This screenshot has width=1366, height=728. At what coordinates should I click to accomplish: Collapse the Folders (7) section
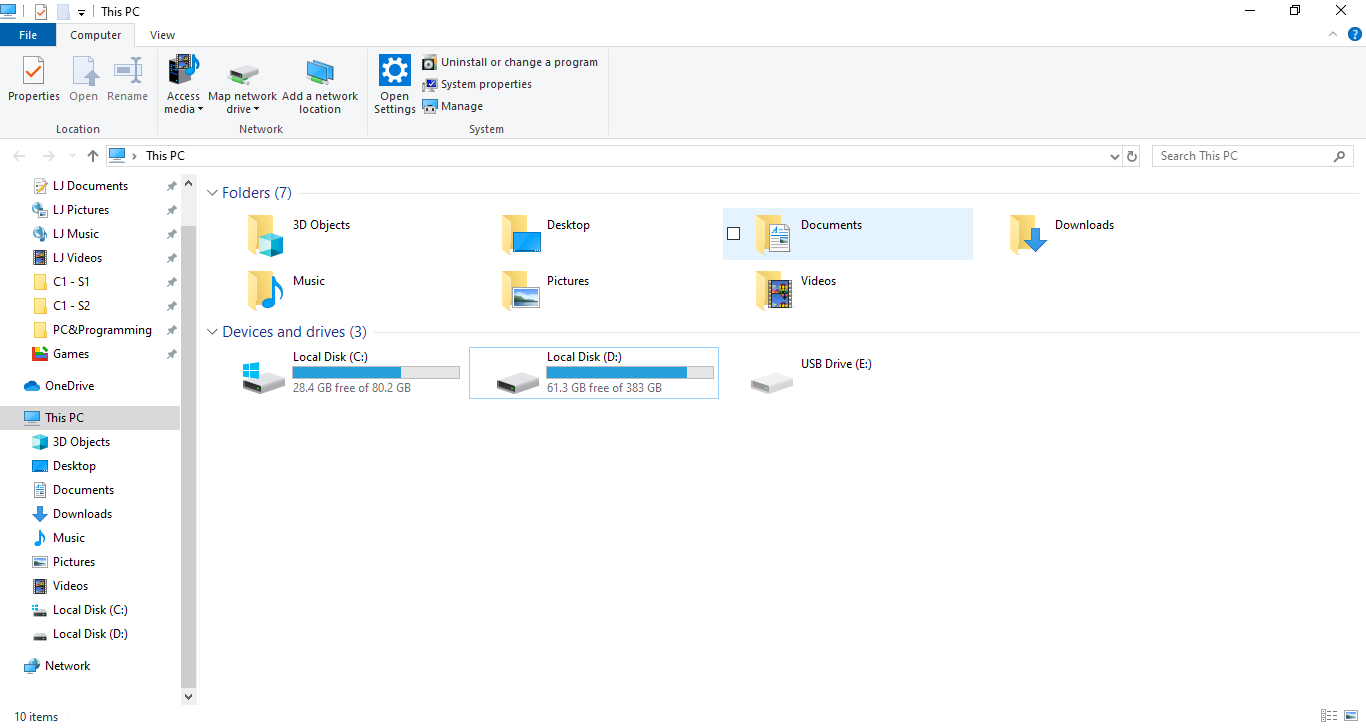point(212,193)
